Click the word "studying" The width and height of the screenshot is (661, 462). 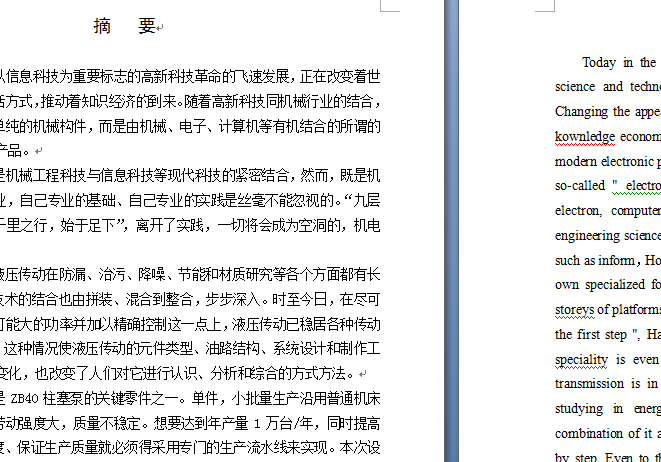click(580, 409)
